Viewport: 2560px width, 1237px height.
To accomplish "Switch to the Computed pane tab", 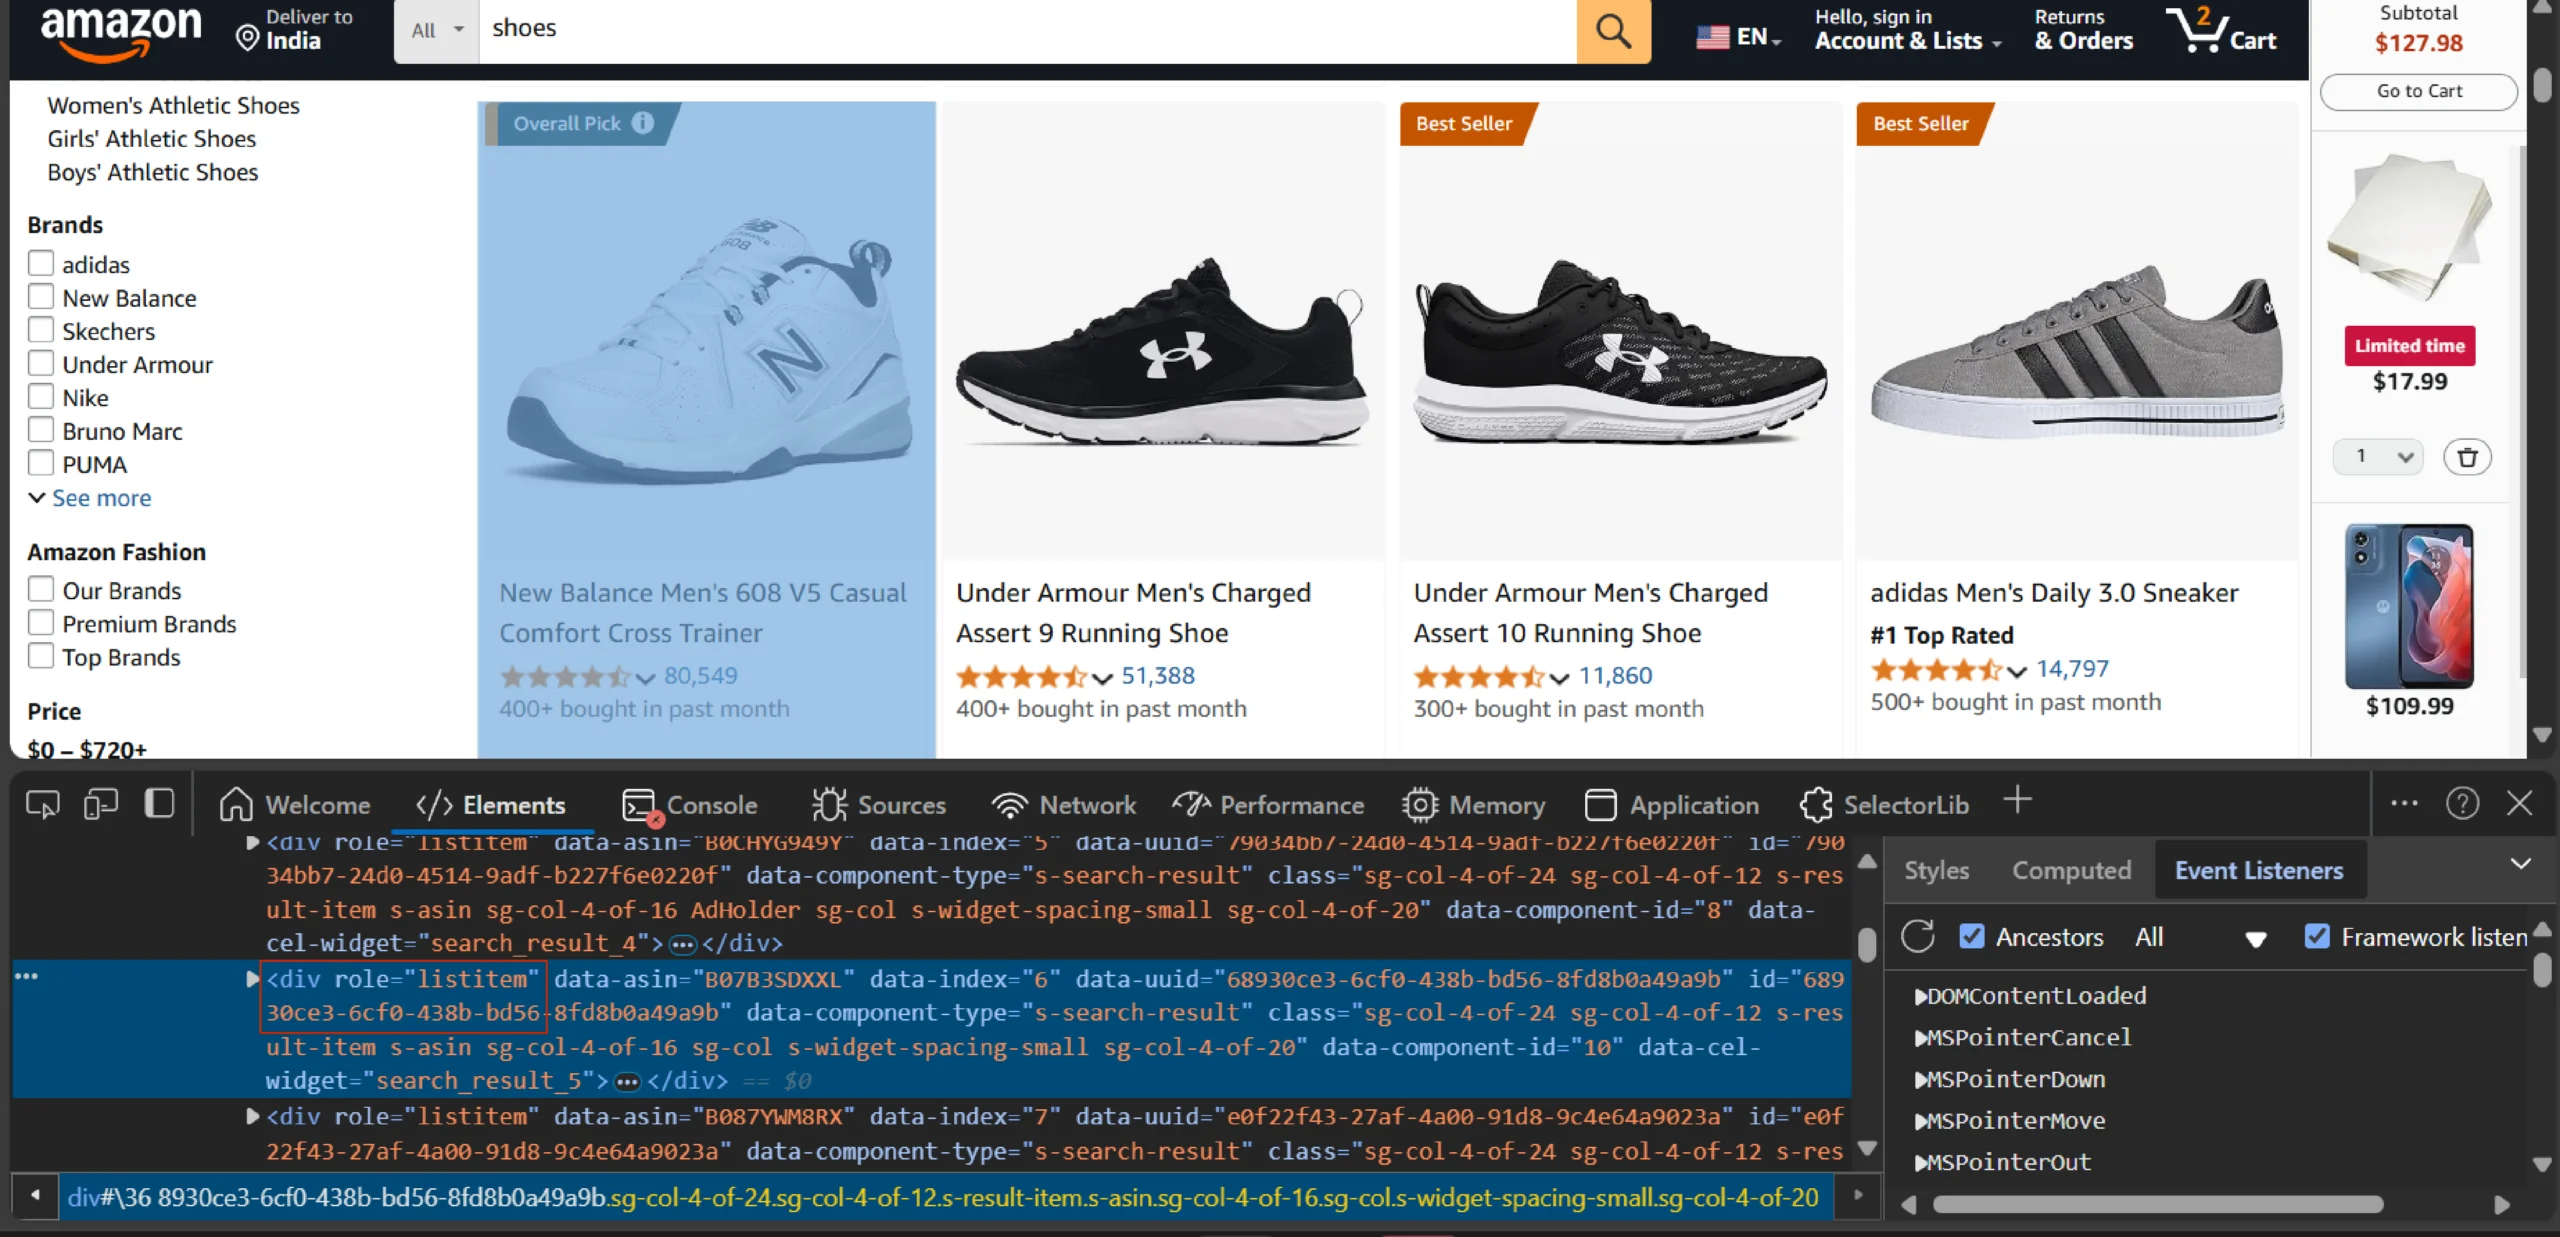I will [x=2071, y=871].
